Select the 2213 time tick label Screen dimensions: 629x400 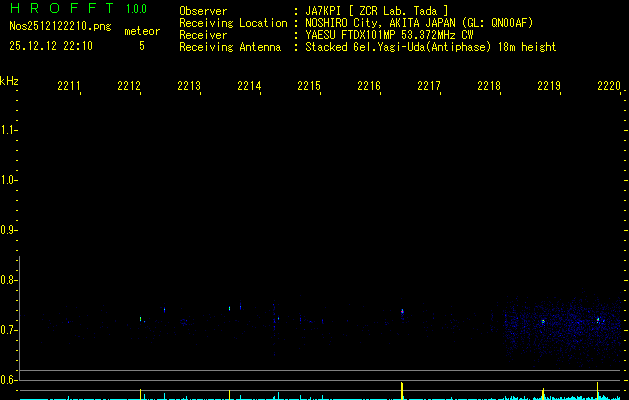point(189,87)
